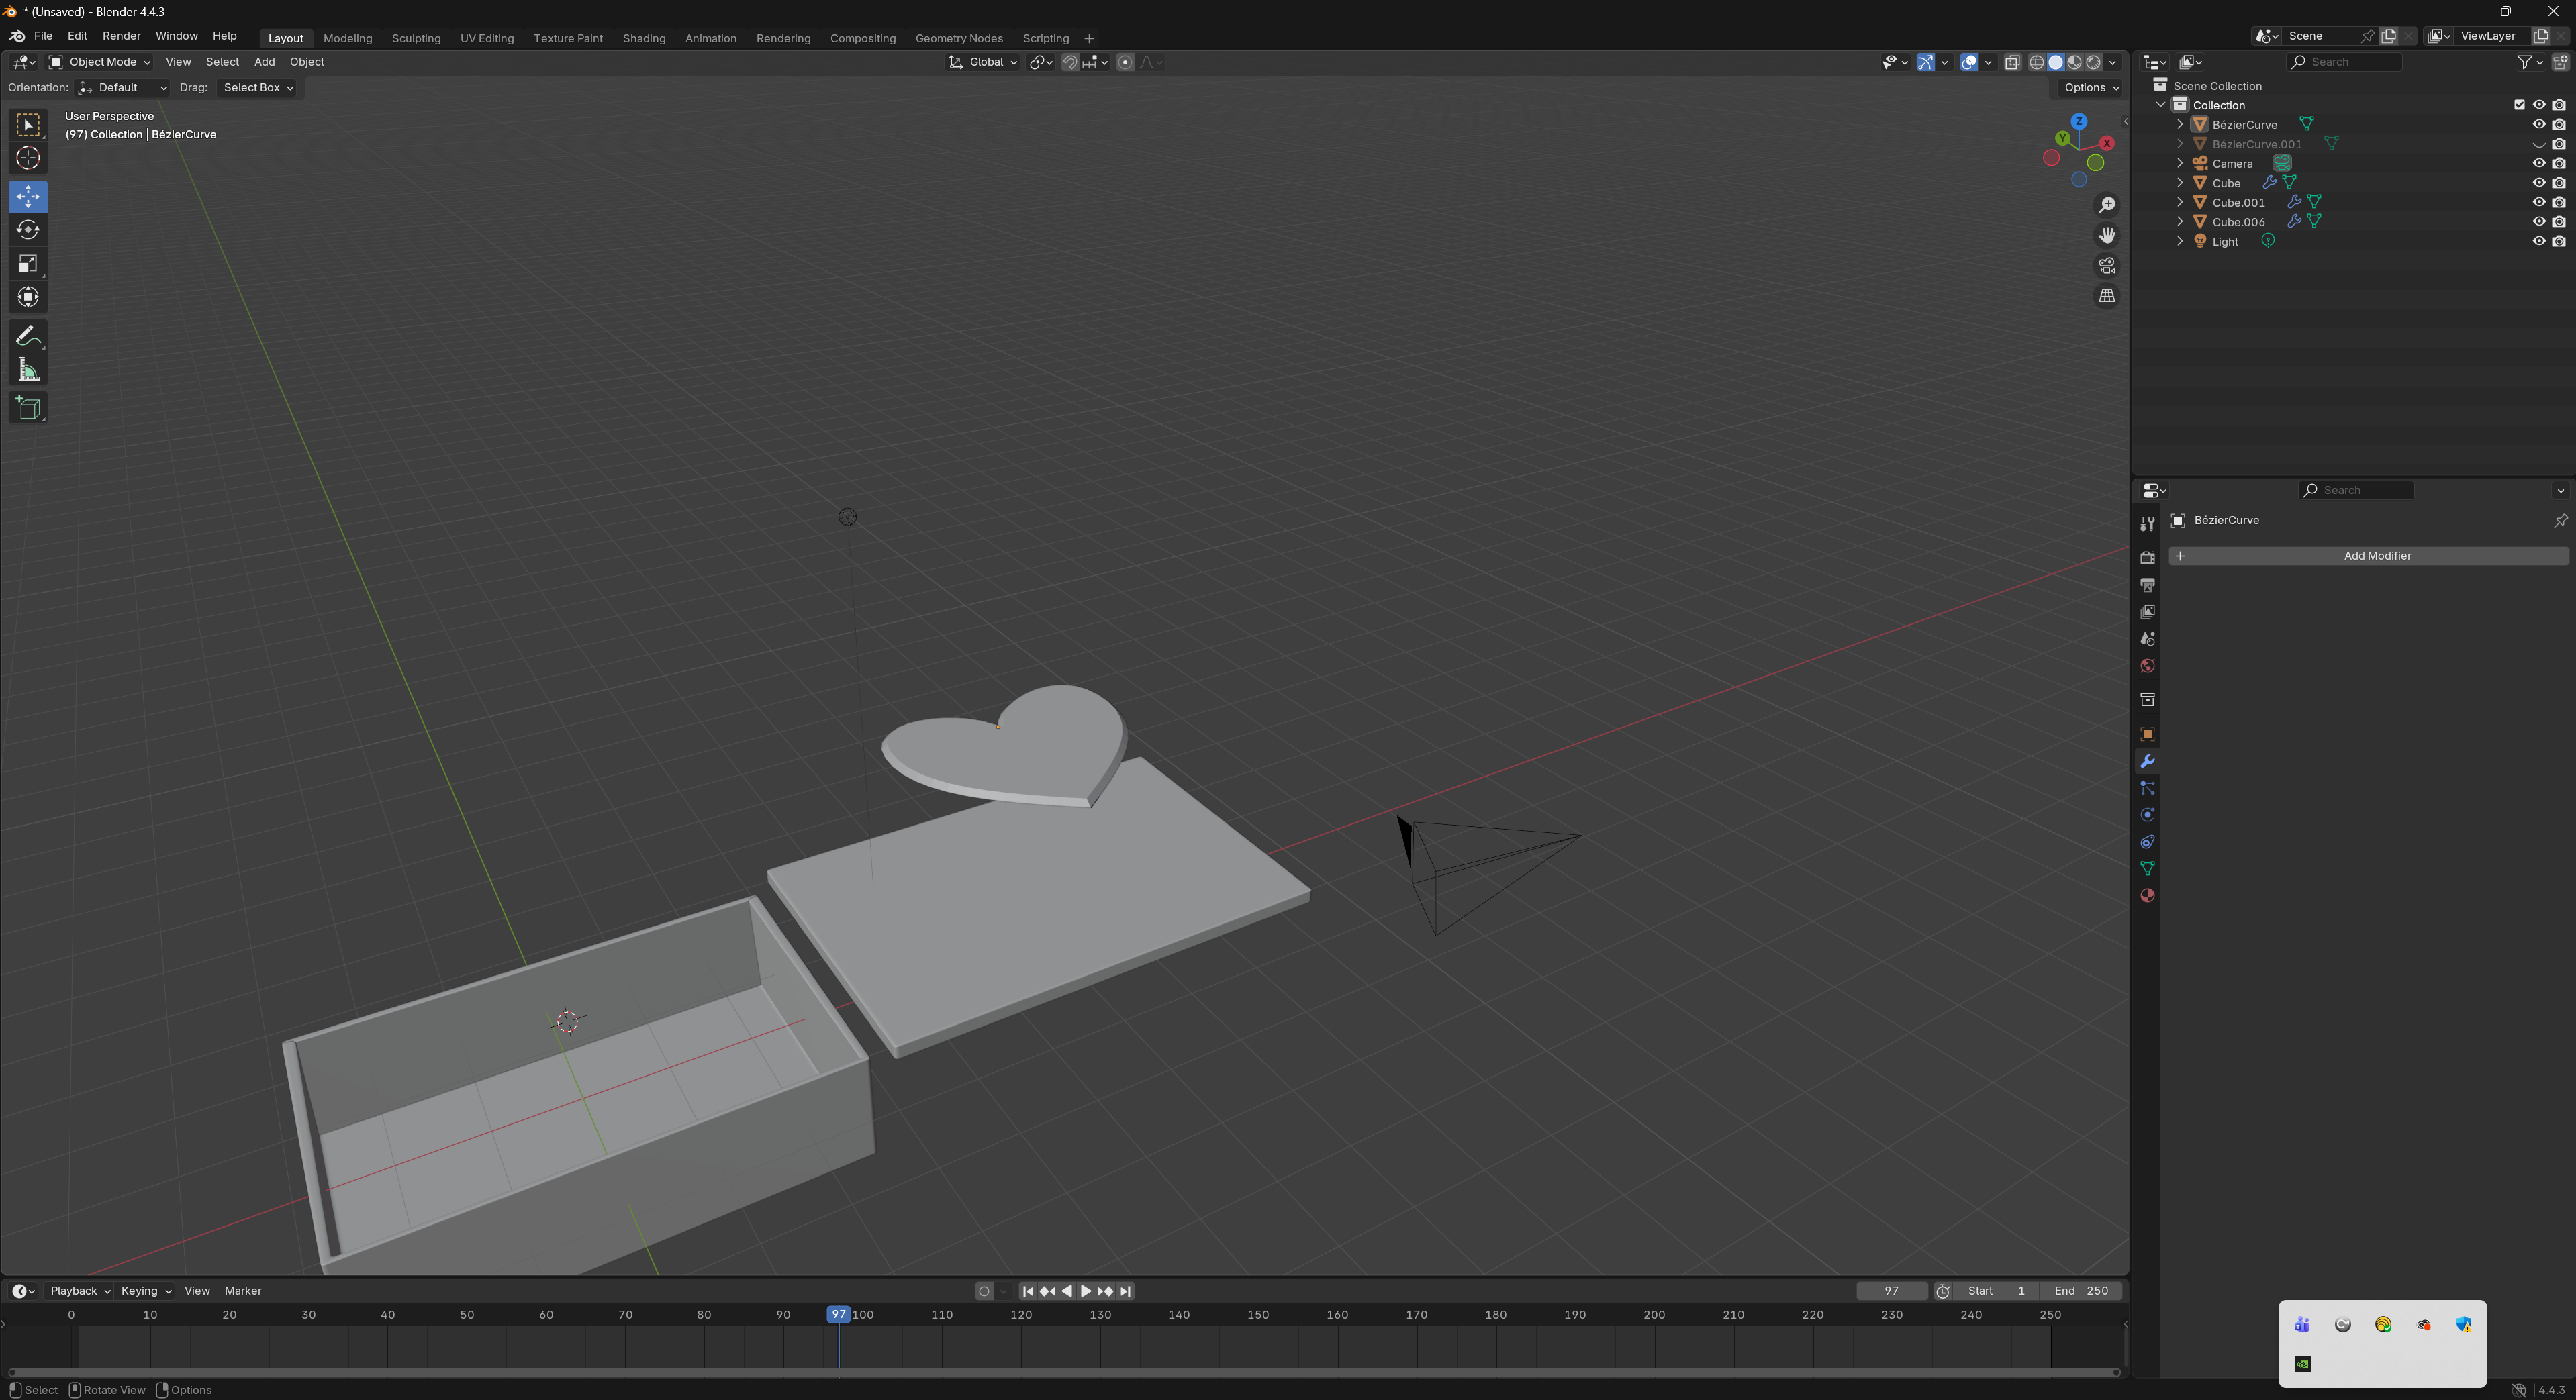The image size is (2576, 1400).
Task: Click the End frame 250 field
Action: [2081, 1291]
